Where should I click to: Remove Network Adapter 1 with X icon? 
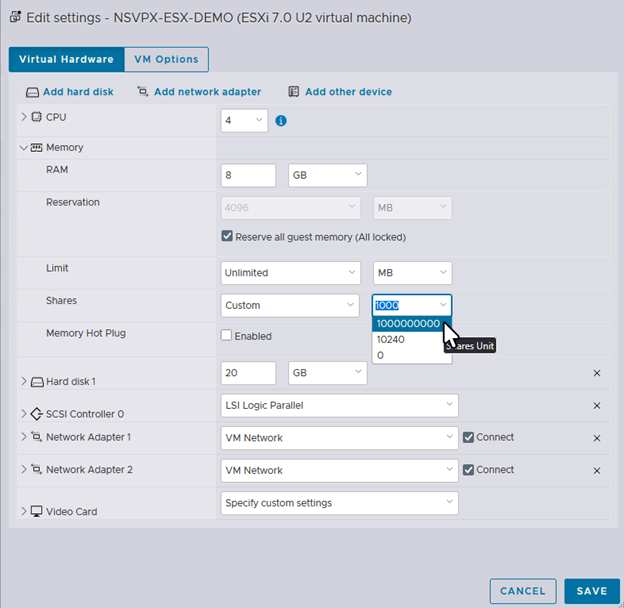click(x=597, y=438)
